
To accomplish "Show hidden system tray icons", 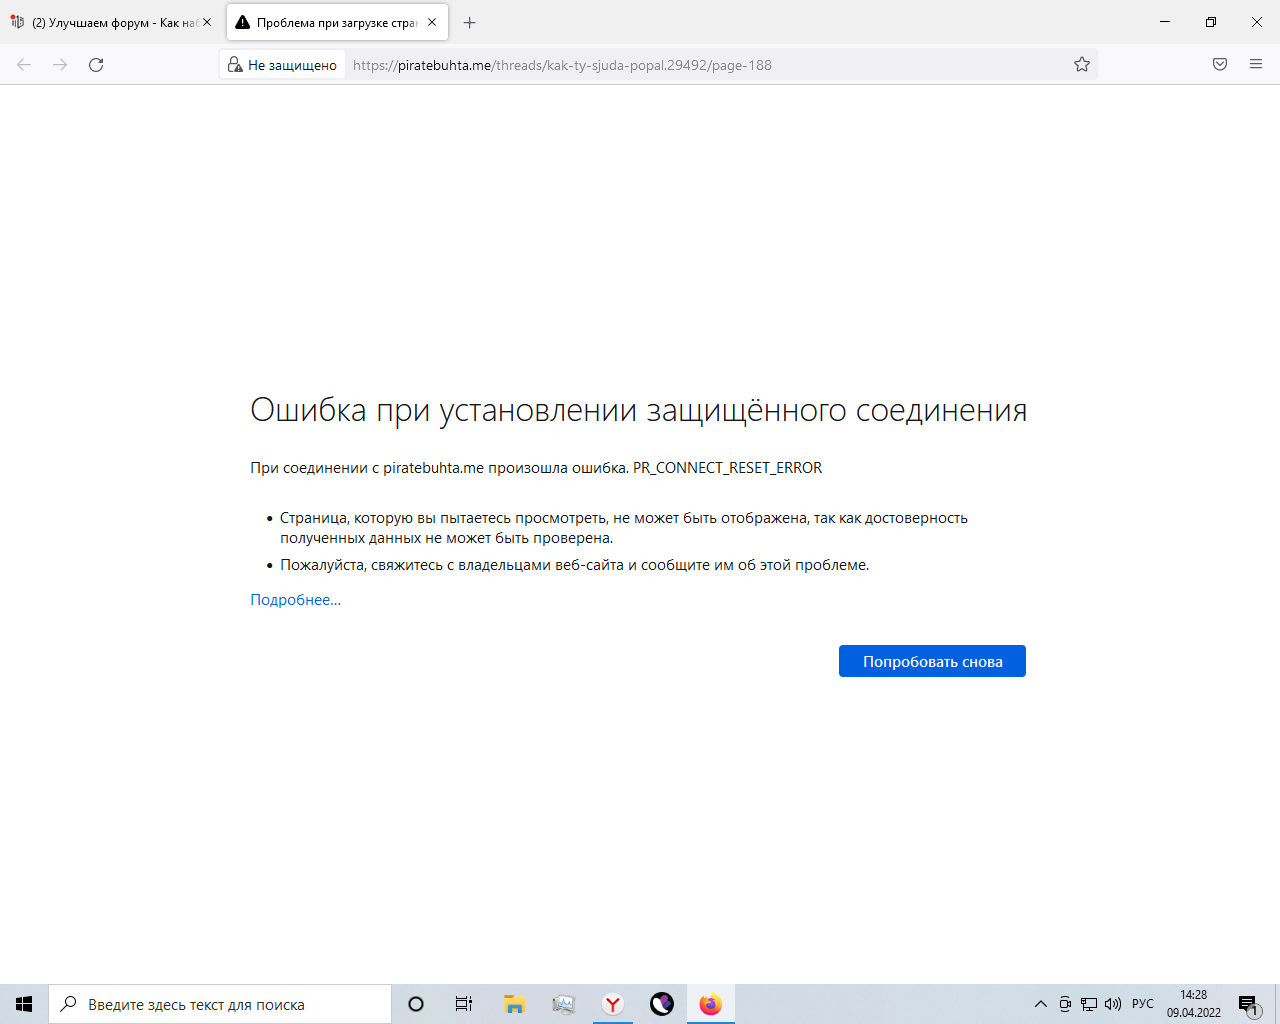I will tap(1040, 1004).
